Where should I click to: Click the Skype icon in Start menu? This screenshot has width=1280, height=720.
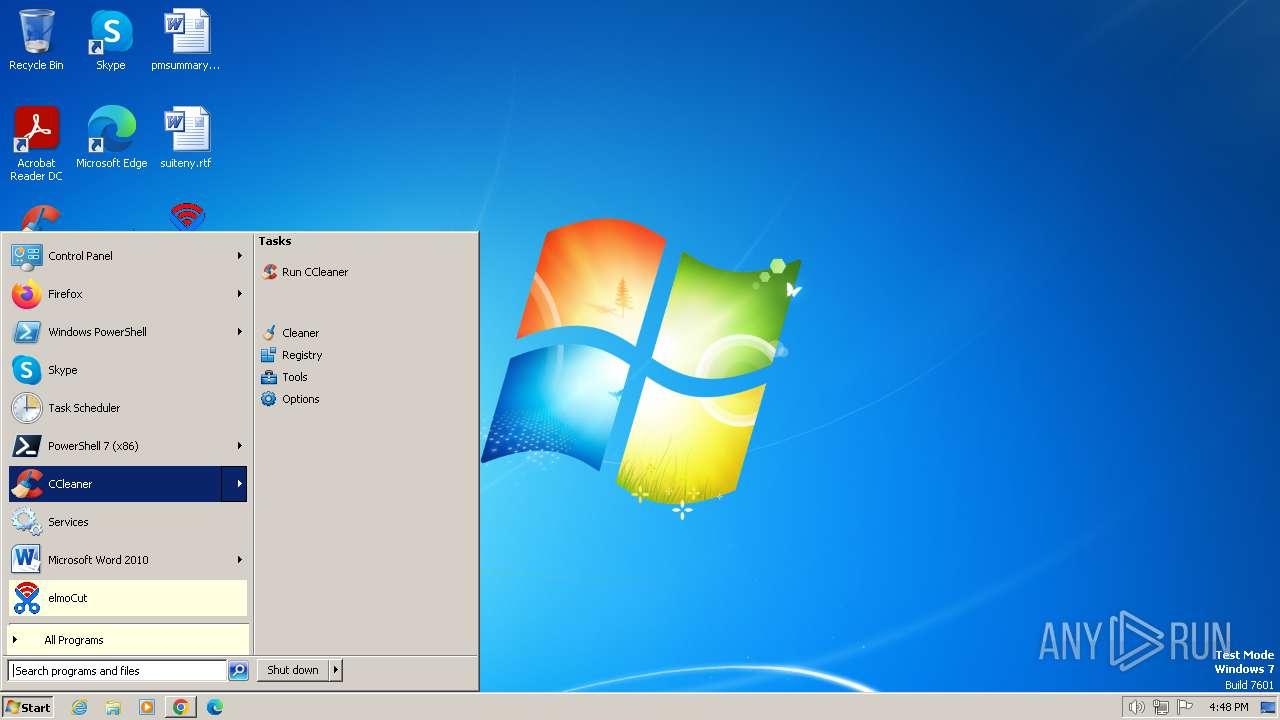[x=26, y=370]
